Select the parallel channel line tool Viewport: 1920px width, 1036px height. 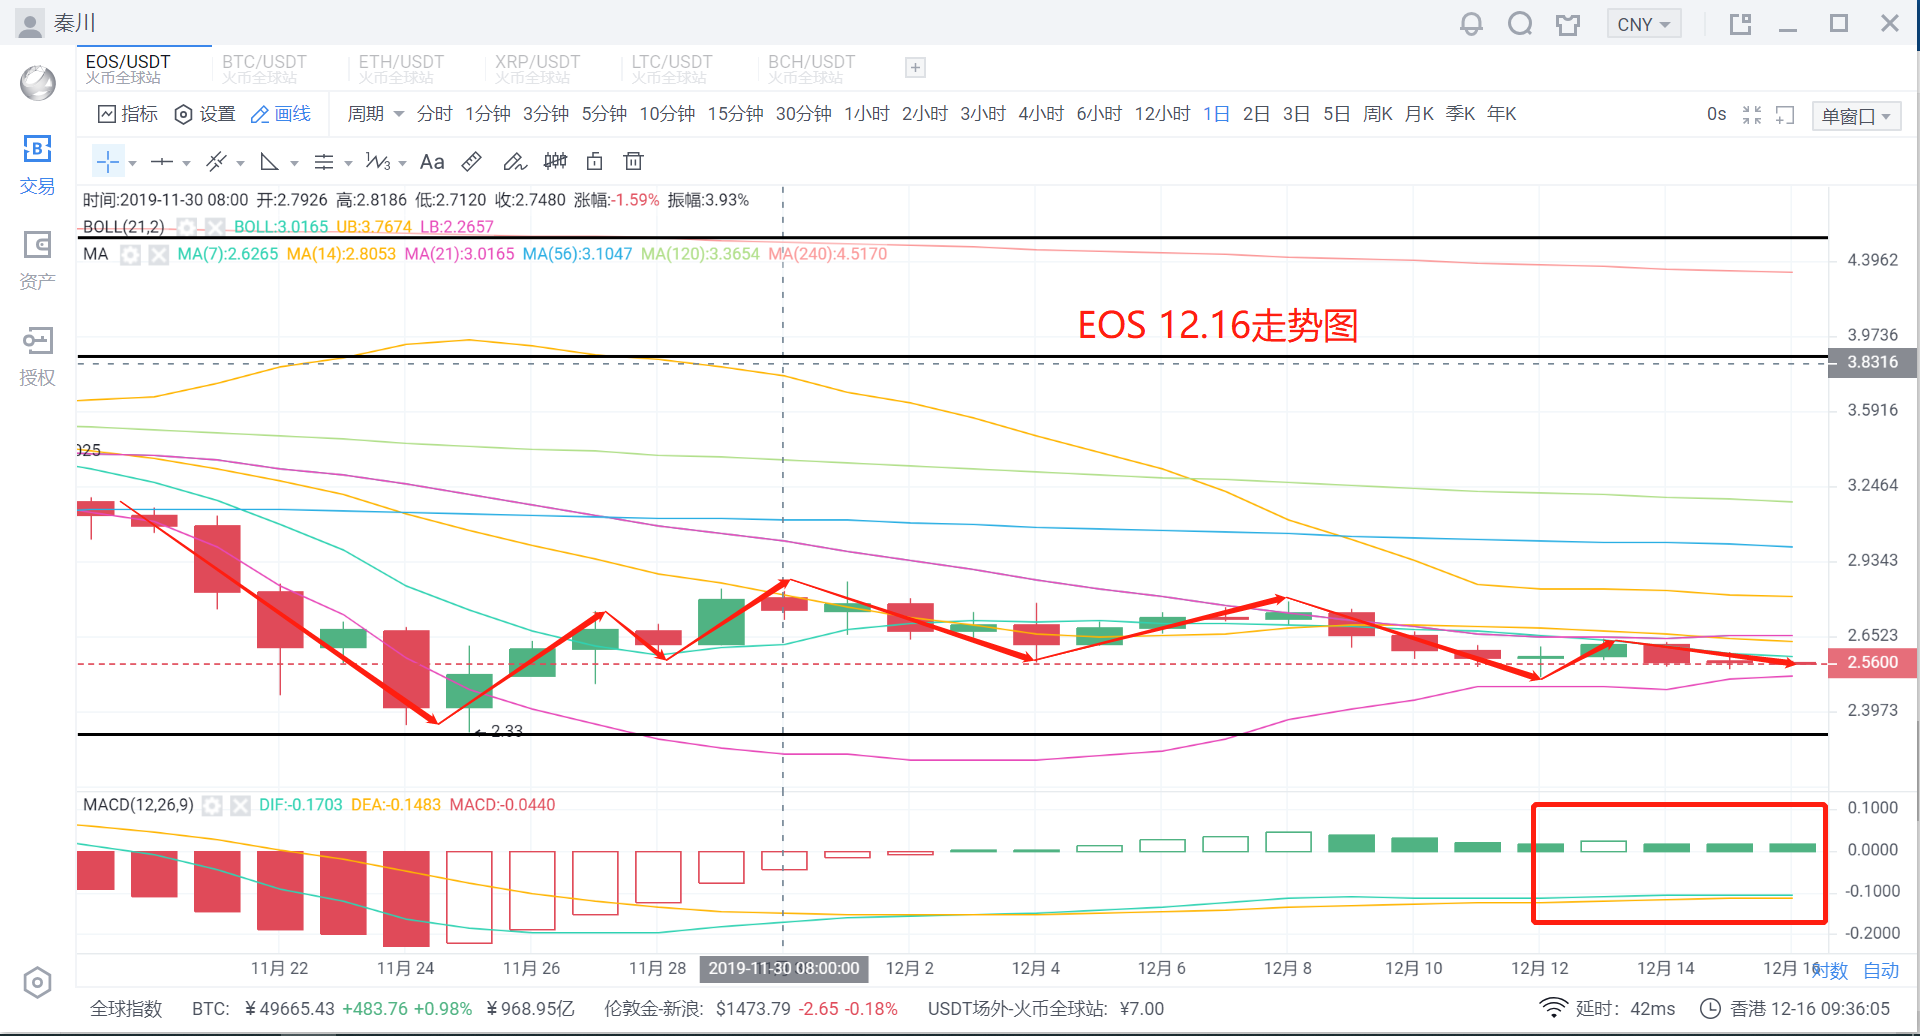[216, 161]
